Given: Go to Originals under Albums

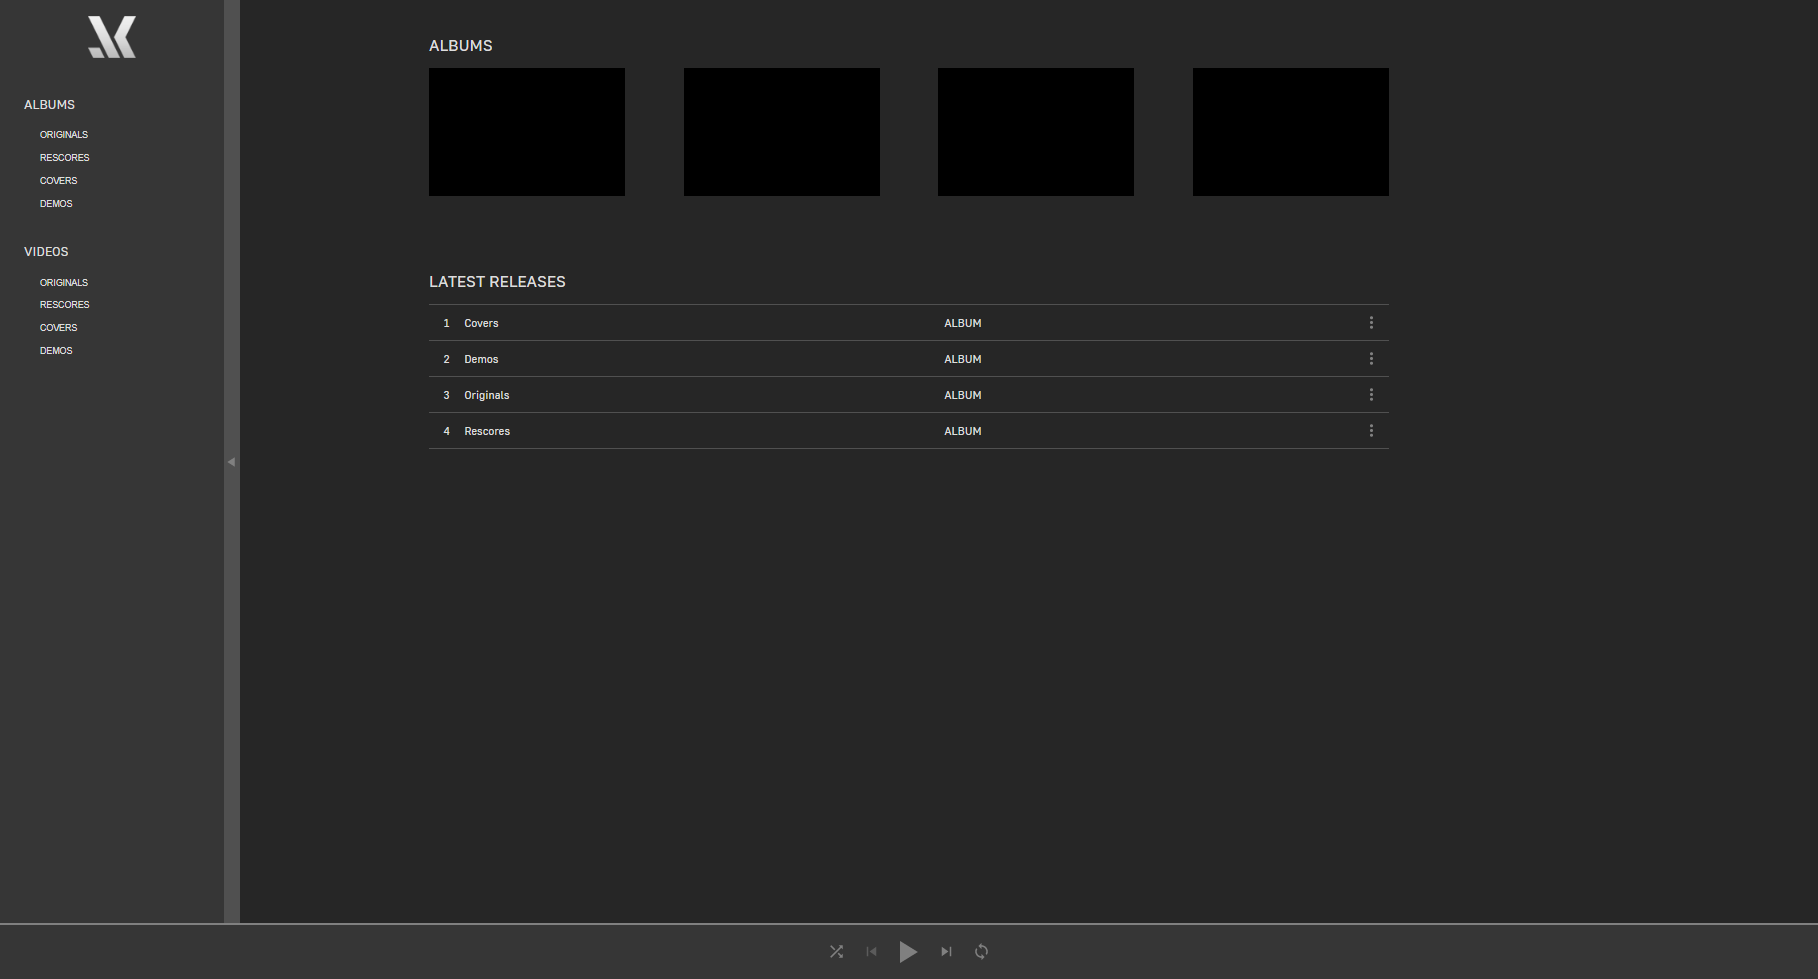Looking at the screenshot, I should (64, 135).
